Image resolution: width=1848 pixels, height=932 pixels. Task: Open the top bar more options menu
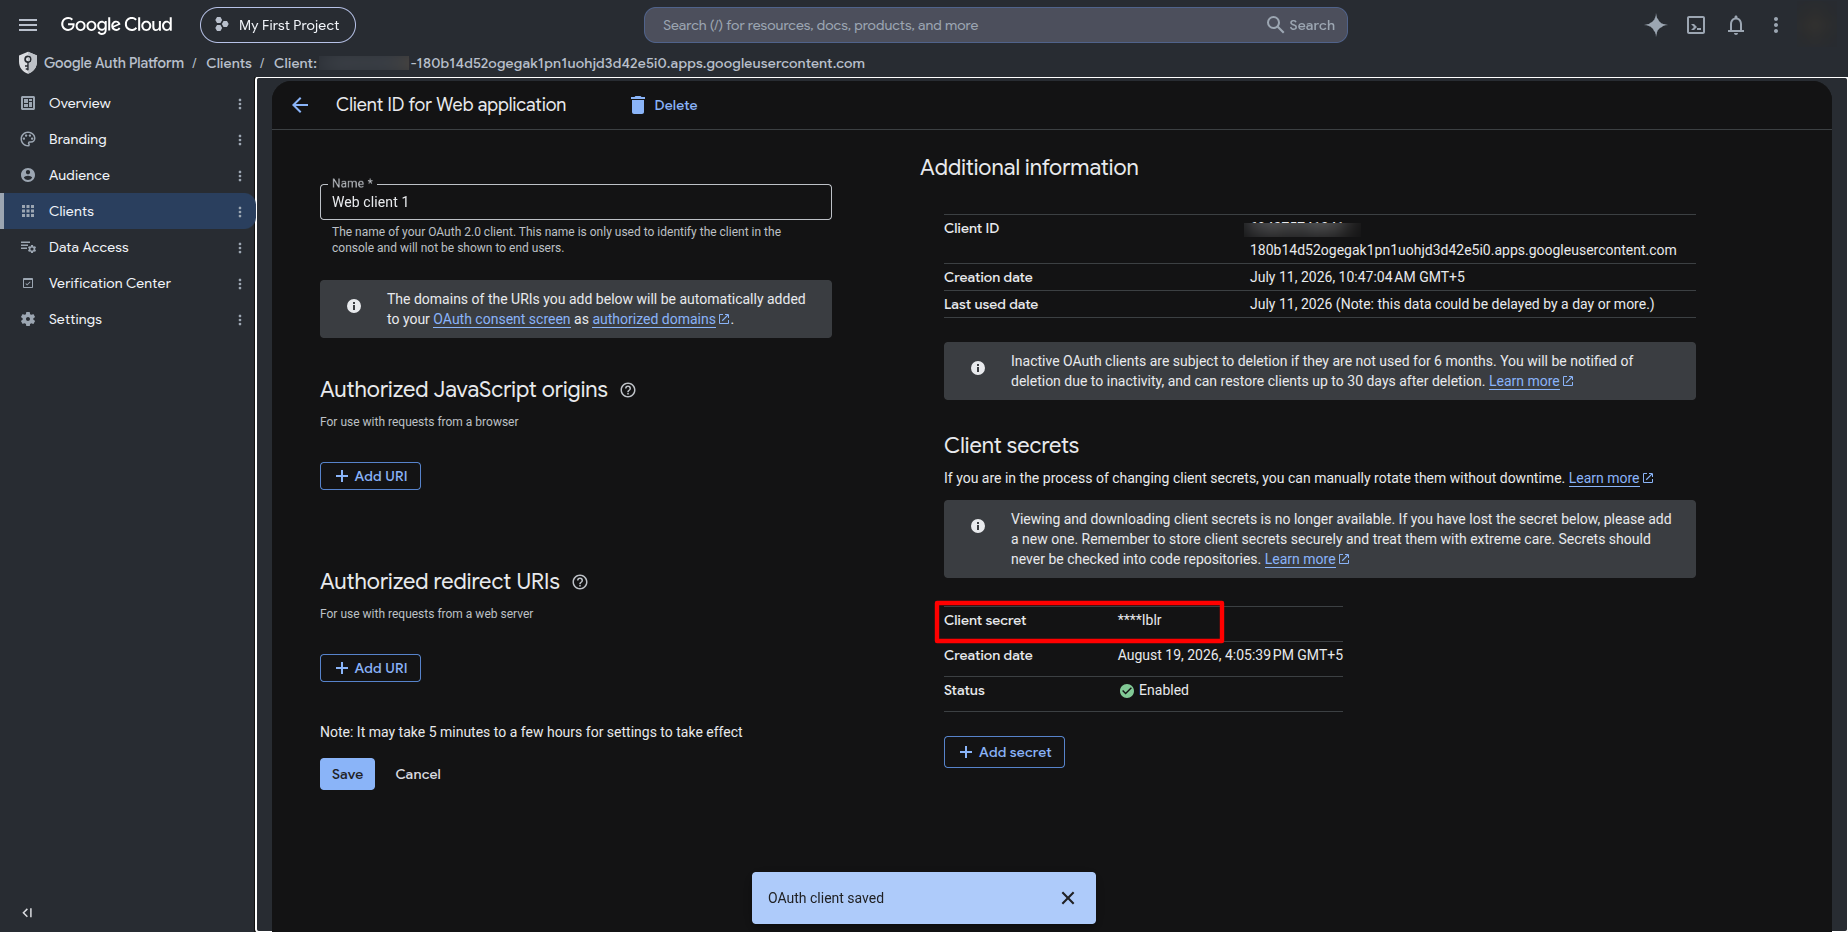(x=1776, y=25)
